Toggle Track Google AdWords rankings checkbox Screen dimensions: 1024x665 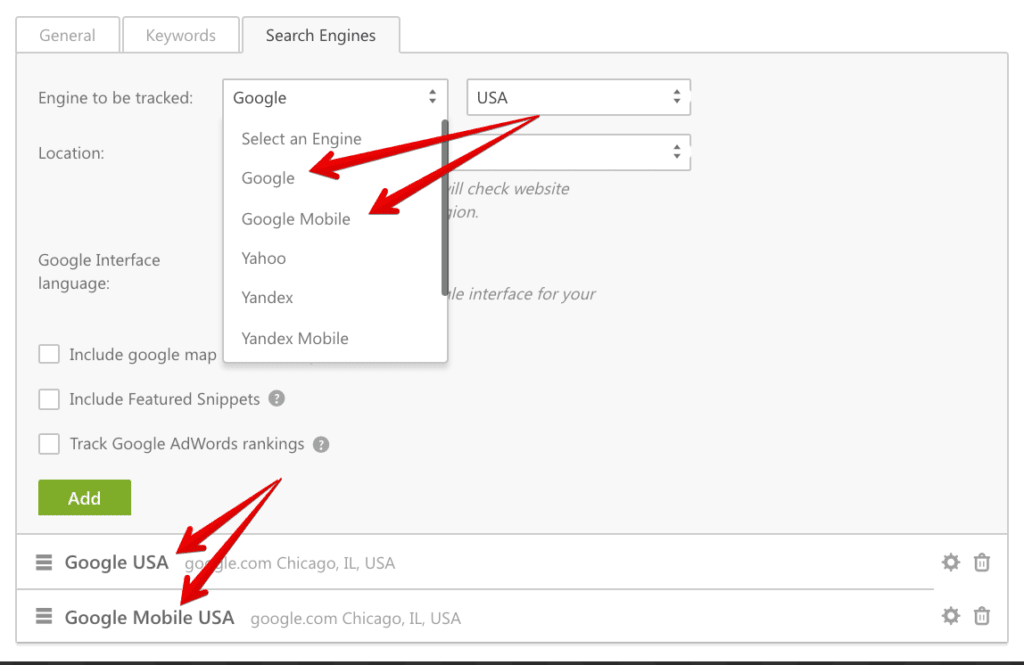(x=49, y=444)
